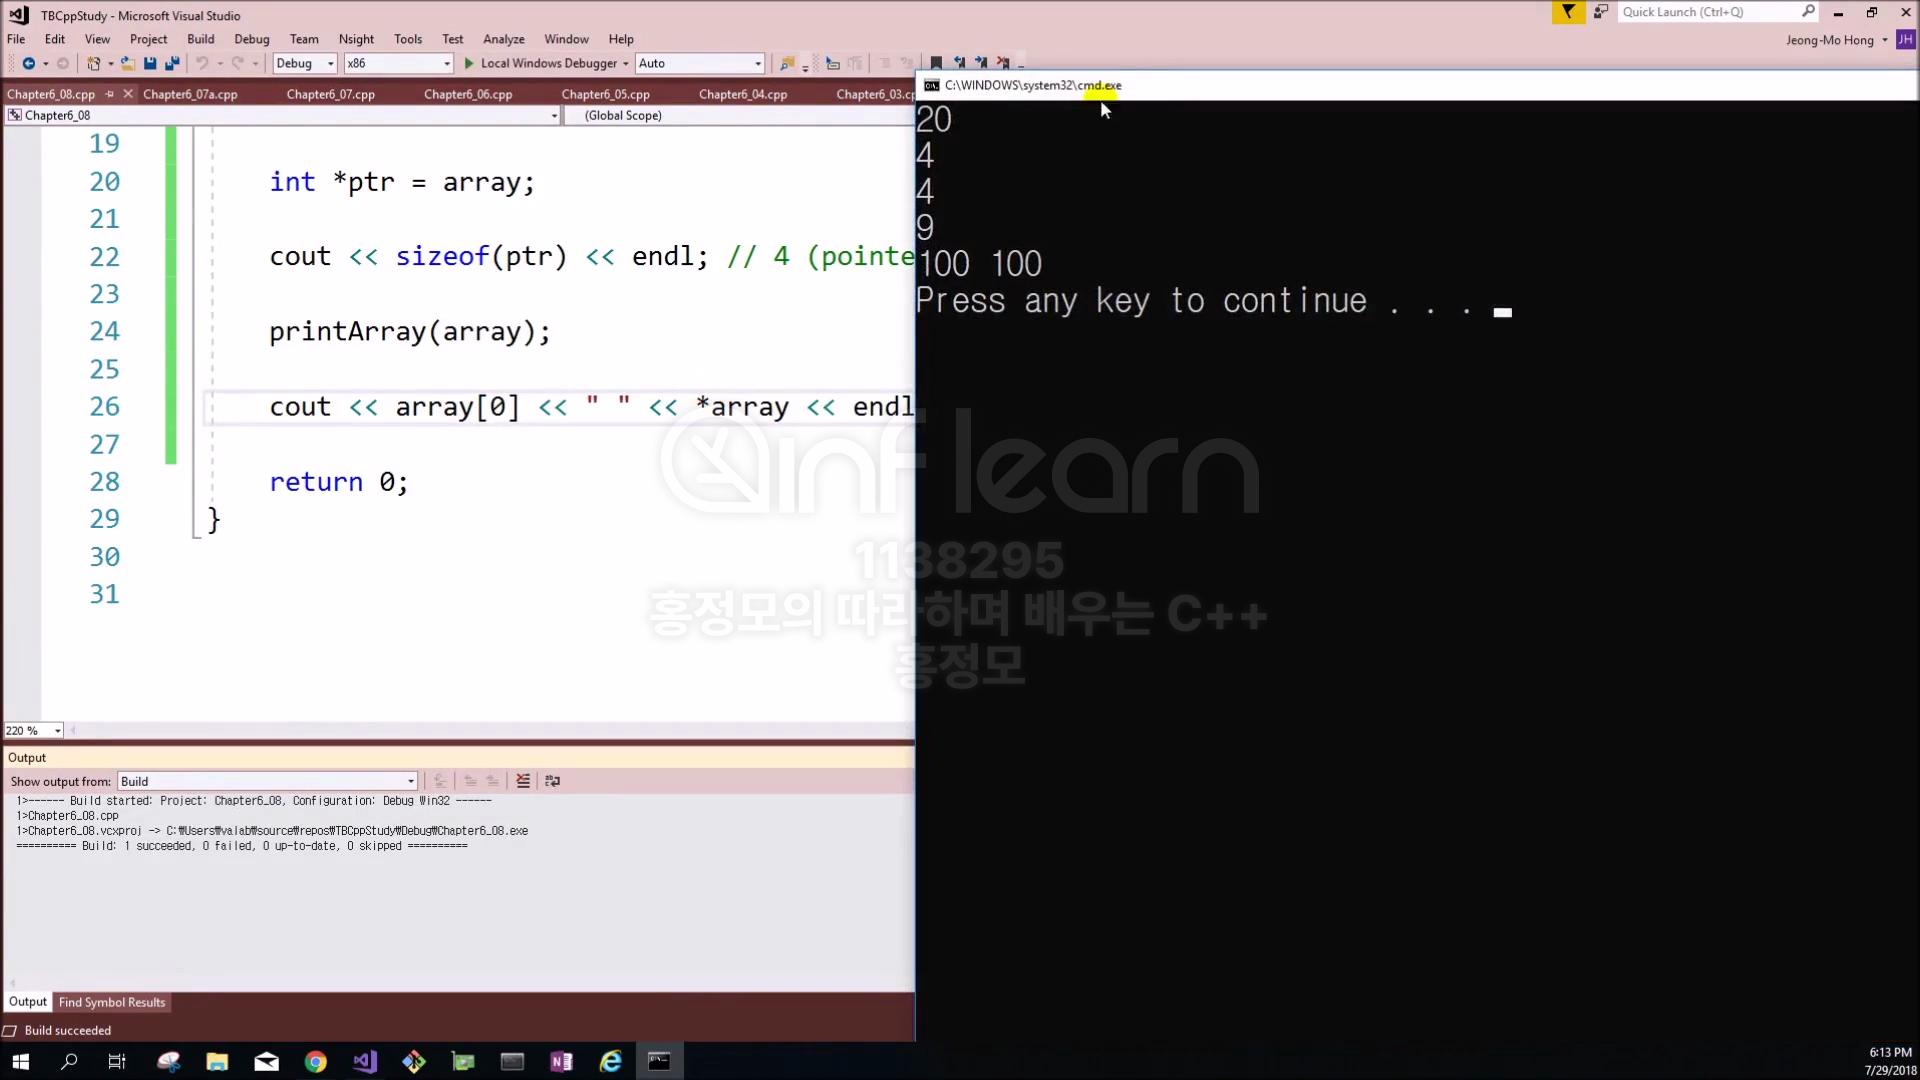Pin the Chapter6_08.cpp tab
1920x1080 pixels.
tap(110, 94)
